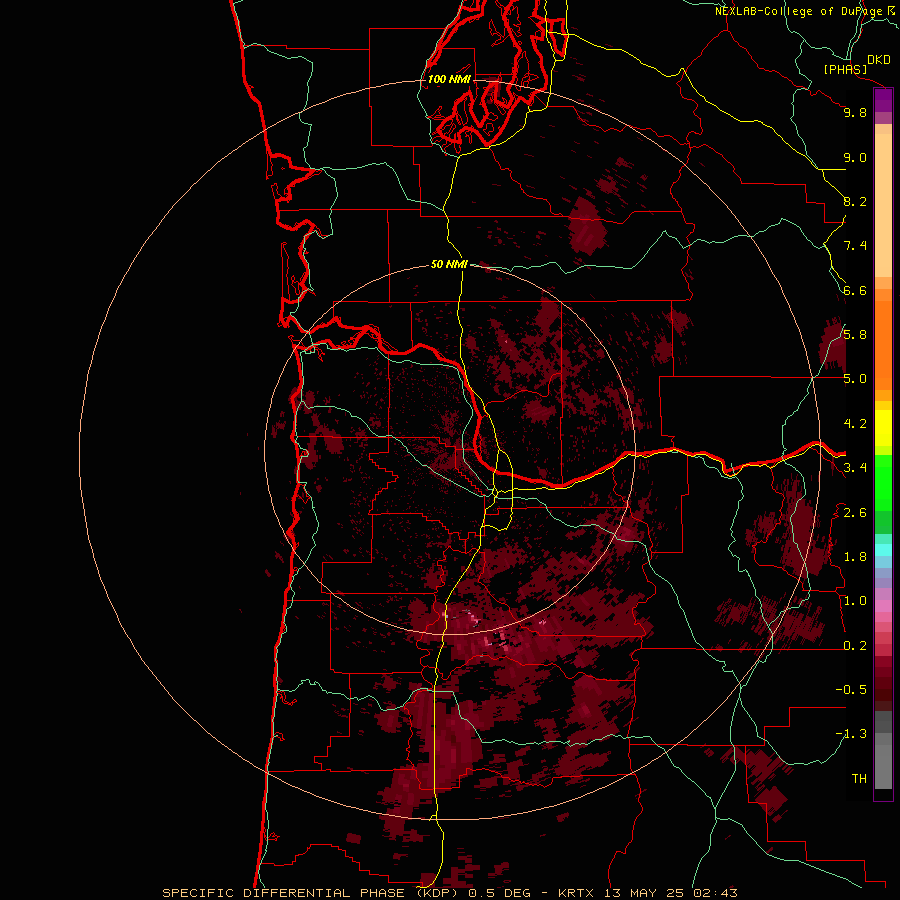Click the Specific Differential Phase caption text
Viewport: 900px width, 900px height.
click(x=450, y=893)
